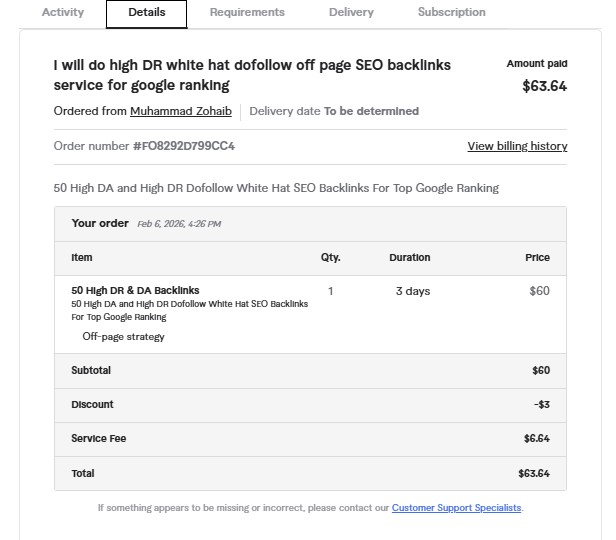Open seller Muhammad Zohaib's profile link
This screenshot has height=540, width=616.
(x=181, y=111)
